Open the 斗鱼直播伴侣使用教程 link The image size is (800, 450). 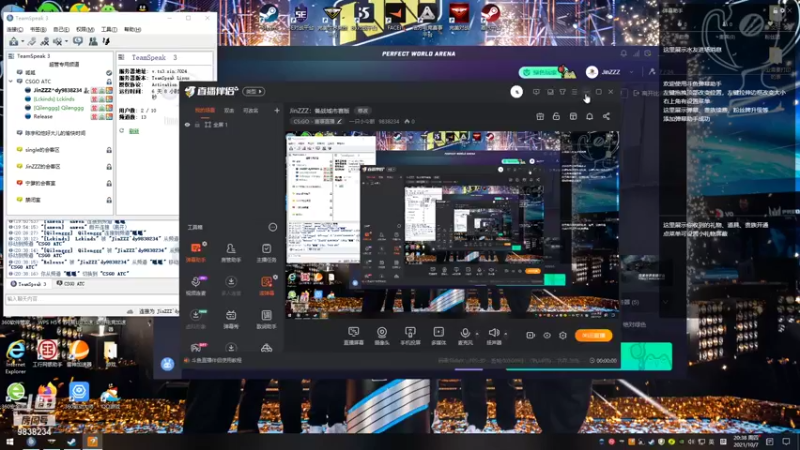click(x=216, y=360)
